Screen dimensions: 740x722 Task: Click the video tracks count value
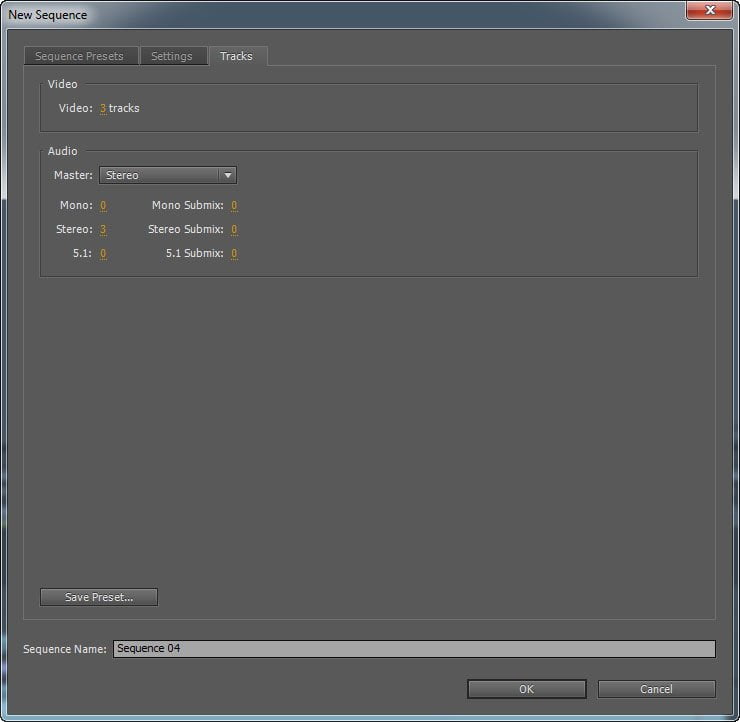(x=103, y=109)
